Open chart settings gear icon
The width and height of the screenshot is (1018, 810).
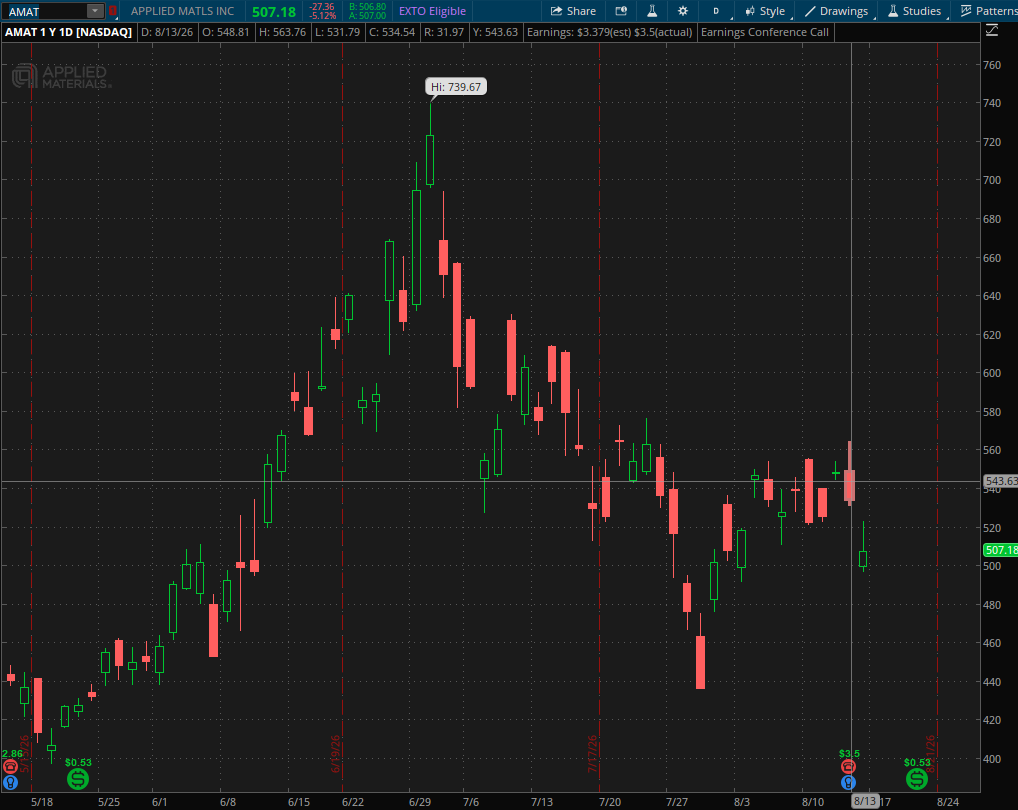(x=682, y=11)
